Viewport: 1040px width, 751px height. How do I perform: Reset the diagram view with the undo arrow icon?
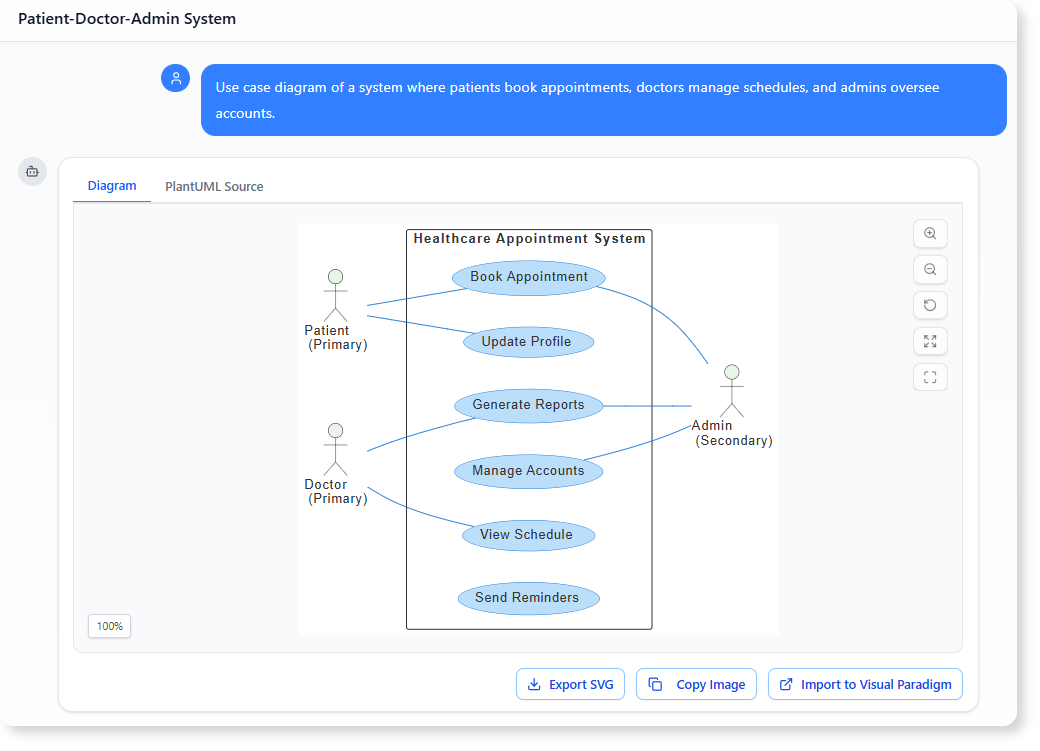(930, 305)
